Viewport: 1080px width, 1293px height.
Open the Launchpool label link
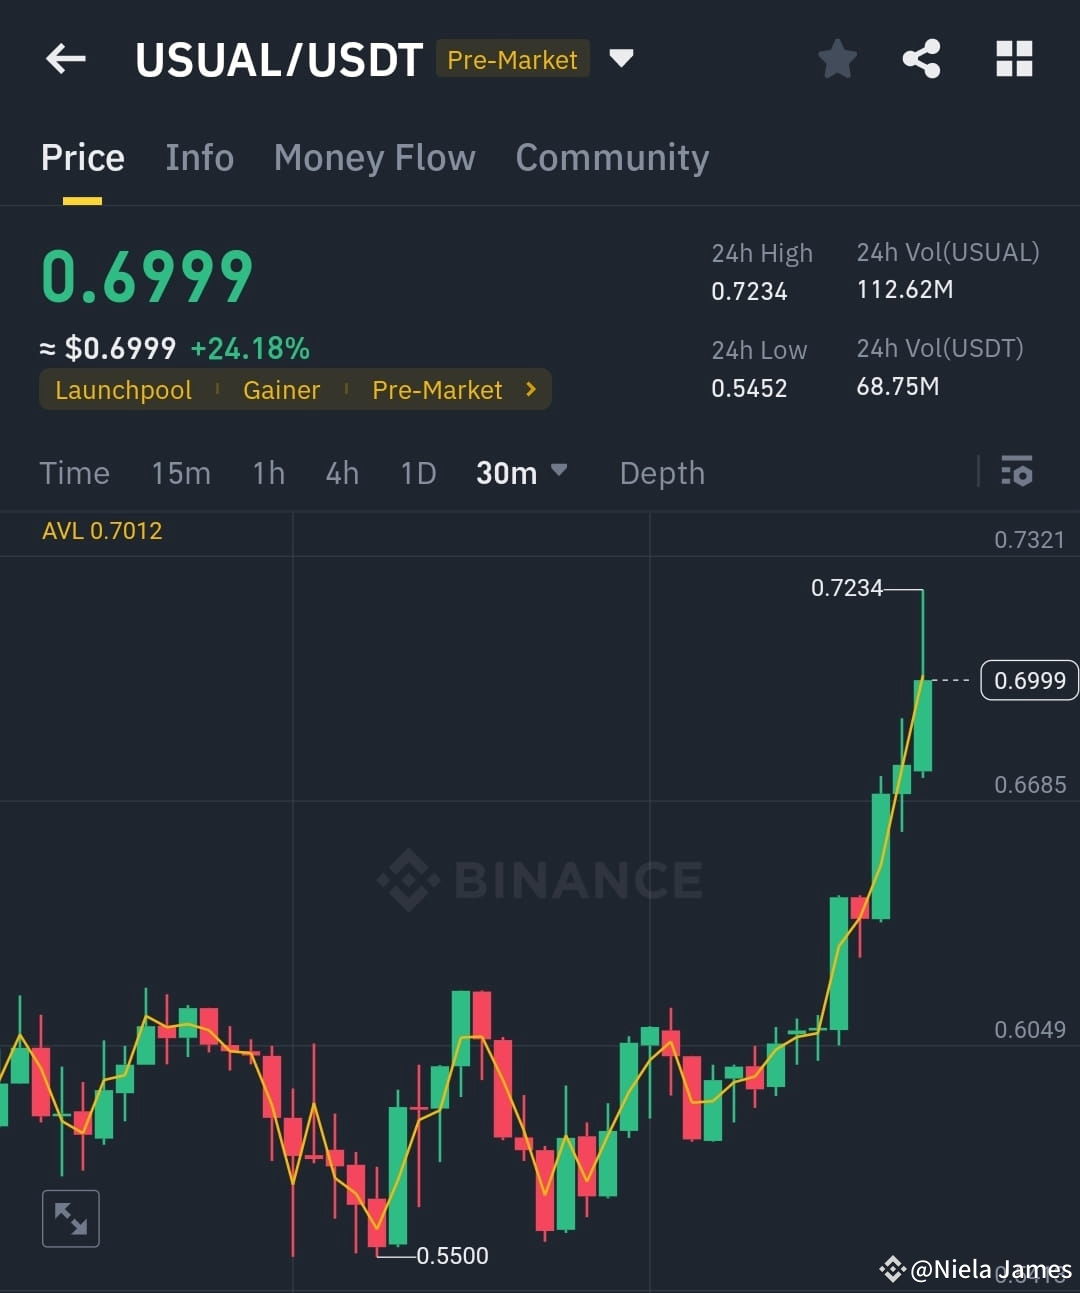(123, 389)
